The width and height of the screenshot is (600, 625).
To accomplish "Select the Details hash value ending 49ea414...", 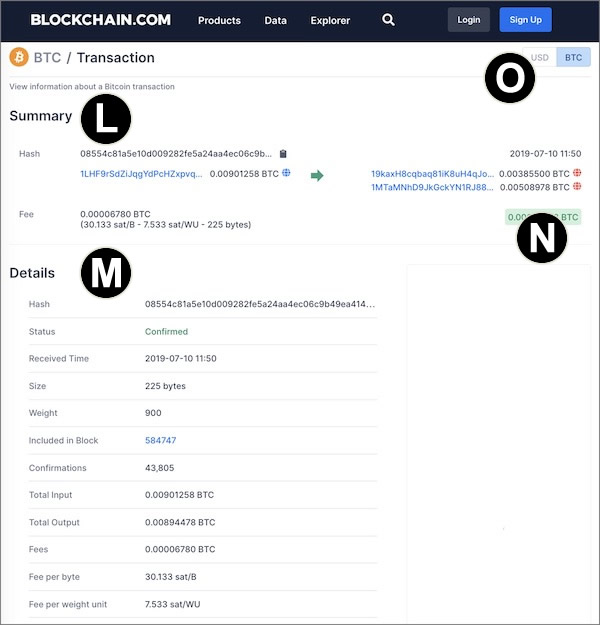I will [x=260, y=304].
